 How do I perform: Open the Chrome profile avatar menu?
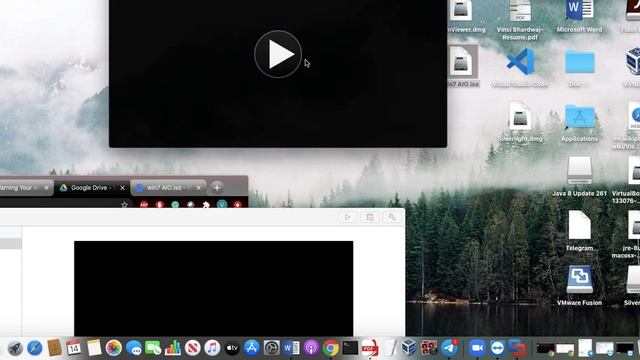point(222,204)
